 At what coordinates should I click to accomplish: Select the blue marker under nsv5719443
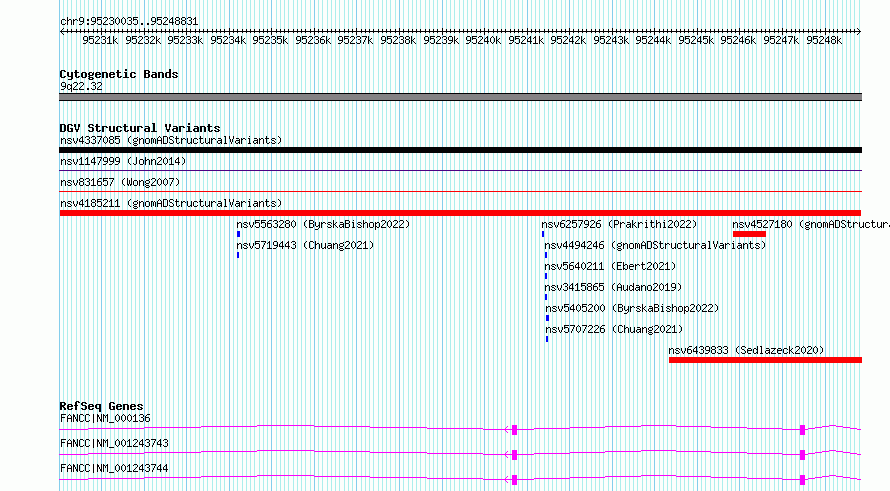tap(238, 255)
